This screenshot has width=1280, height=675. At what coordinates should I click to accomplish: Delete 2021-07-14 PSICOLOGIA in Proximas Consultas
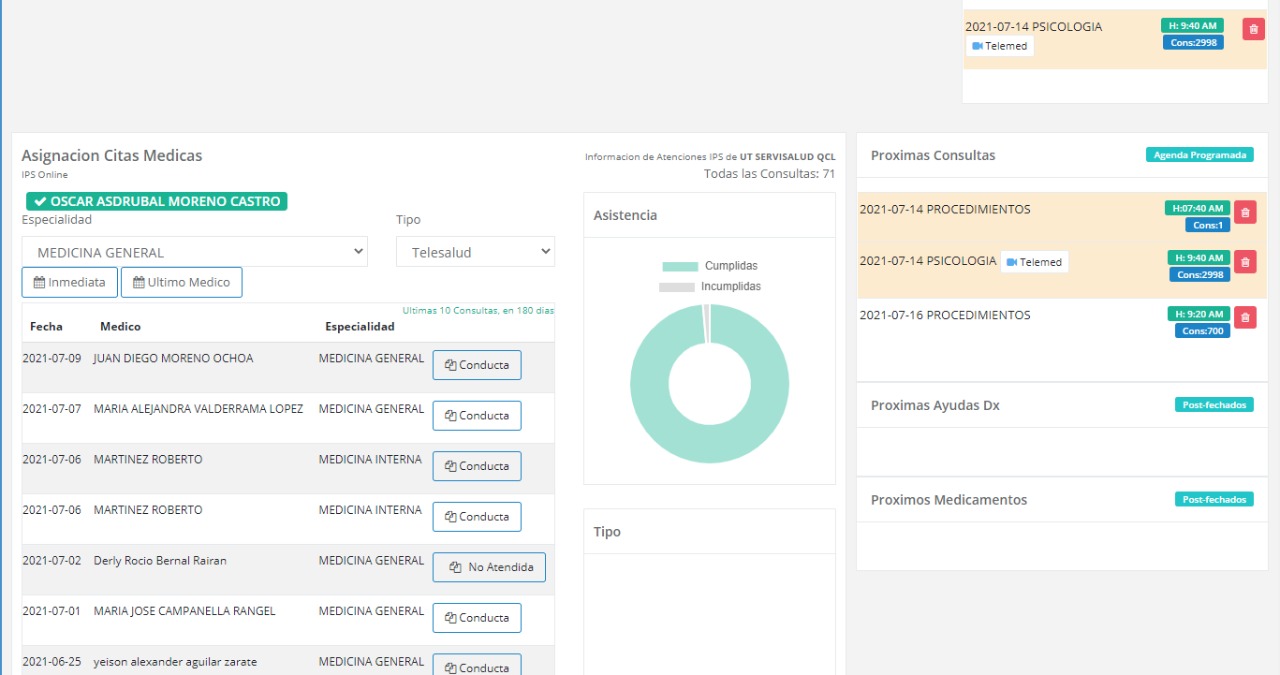pyautogui.click(x=1245, y=262)
